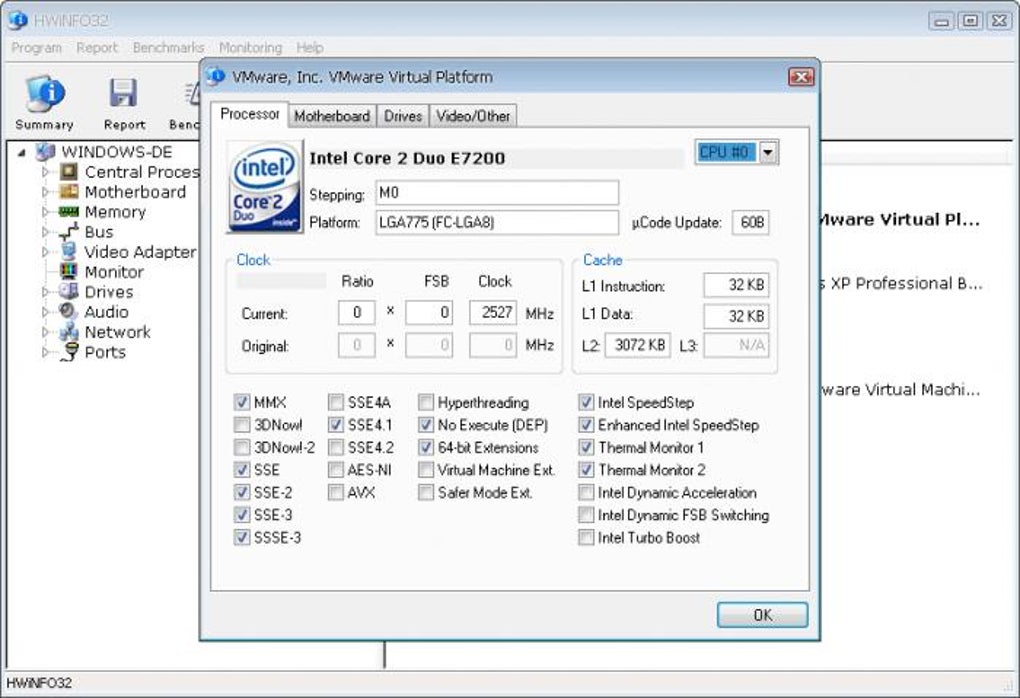Open the Help menu
The width and height of the screenshot is (1020, 698).
[x=310, y=47]
